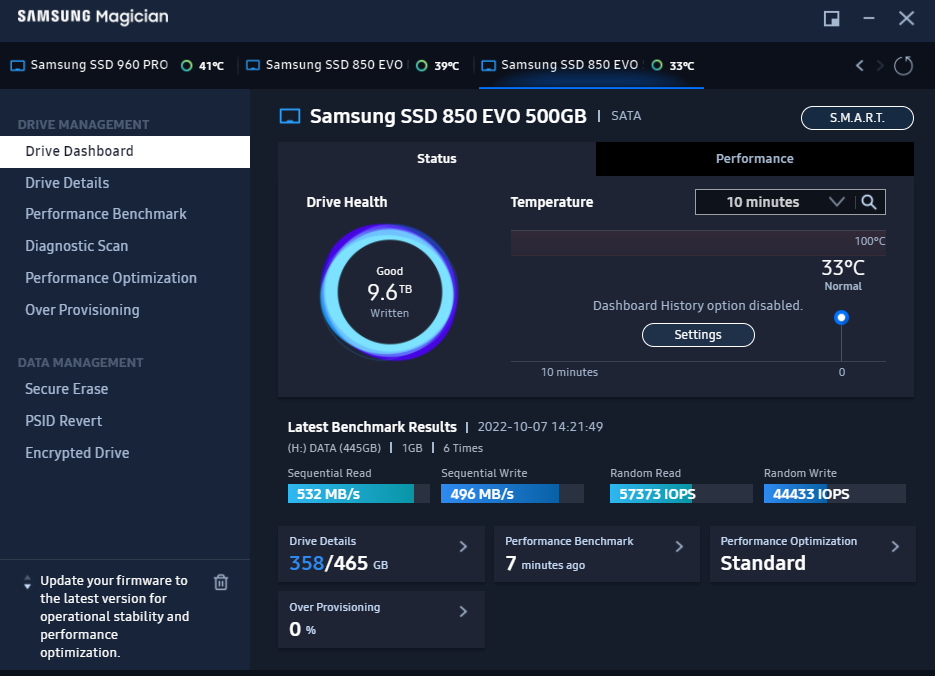Open Performance Optimization card chevron
The image size is (935, 676).
[x=895, y=547]
